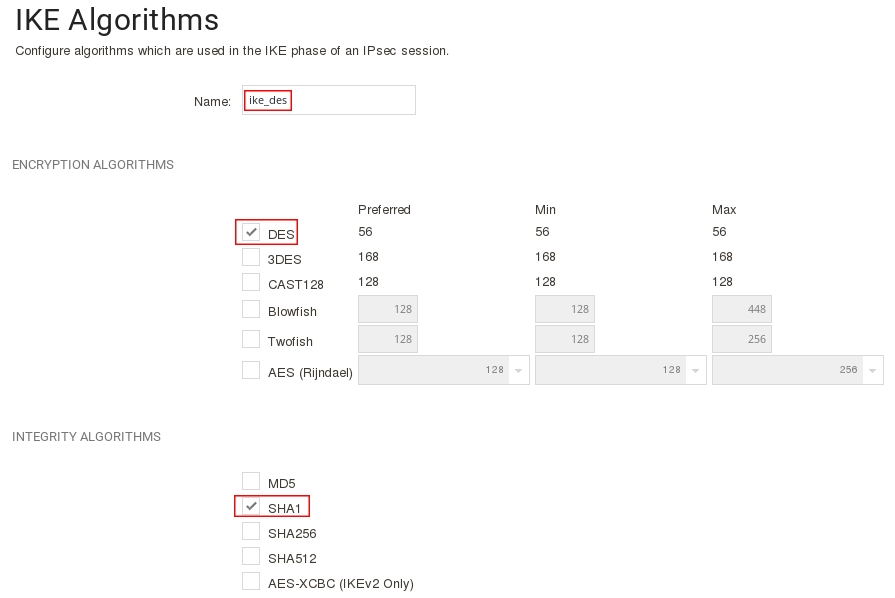Enable the MD5 integrity checkbox
The width and height of the screenshot is (895, 598).
[x=251, y=481]
